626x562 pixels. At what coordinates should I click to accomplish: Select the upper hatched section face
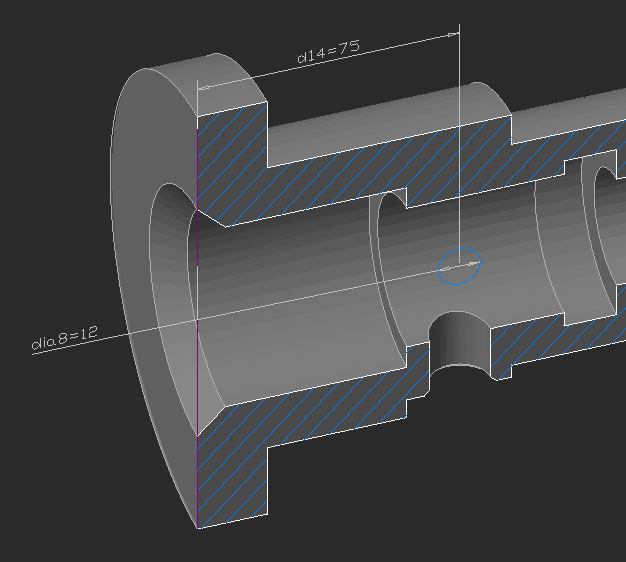(330, 180)
